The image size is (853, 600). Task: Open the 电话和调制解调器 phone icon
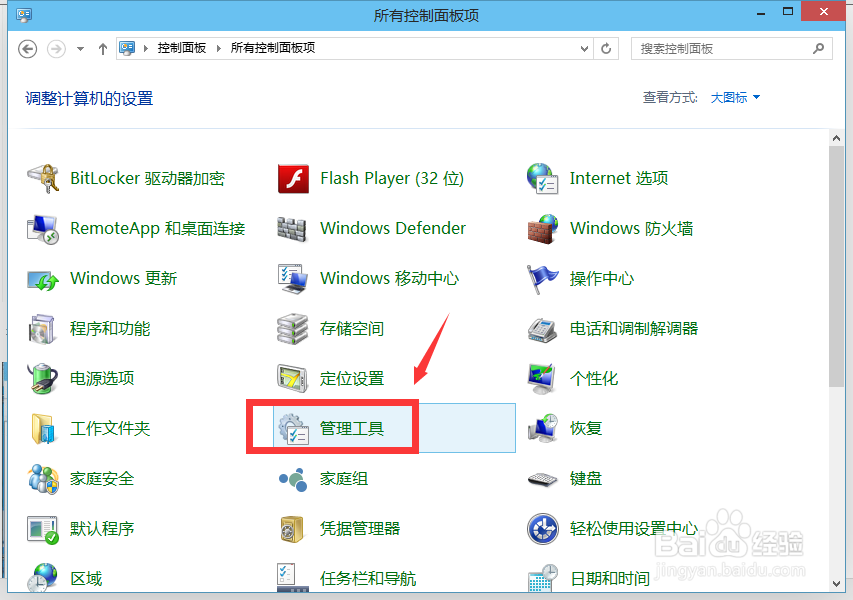[x=542, y=329]
